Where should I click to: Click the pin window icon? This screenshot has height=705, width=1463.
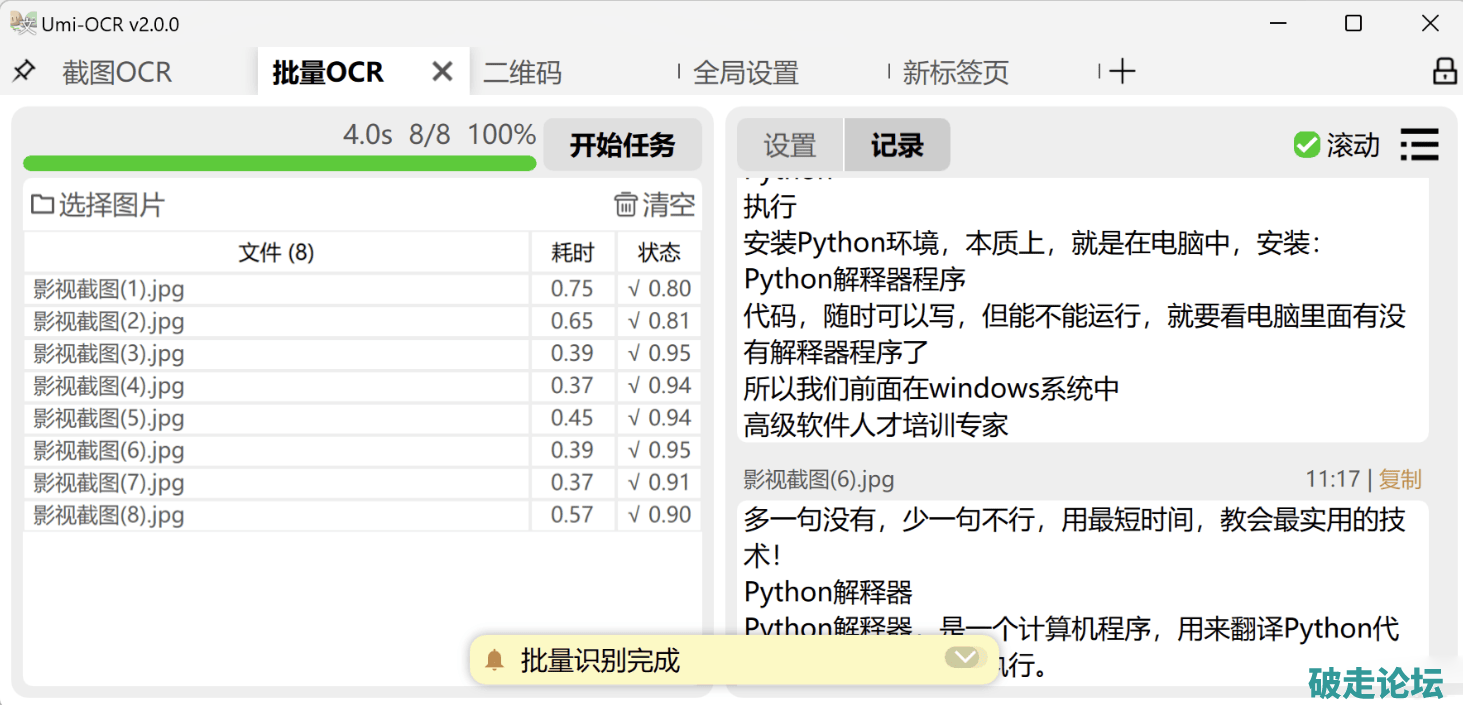(x=24, y=71)
